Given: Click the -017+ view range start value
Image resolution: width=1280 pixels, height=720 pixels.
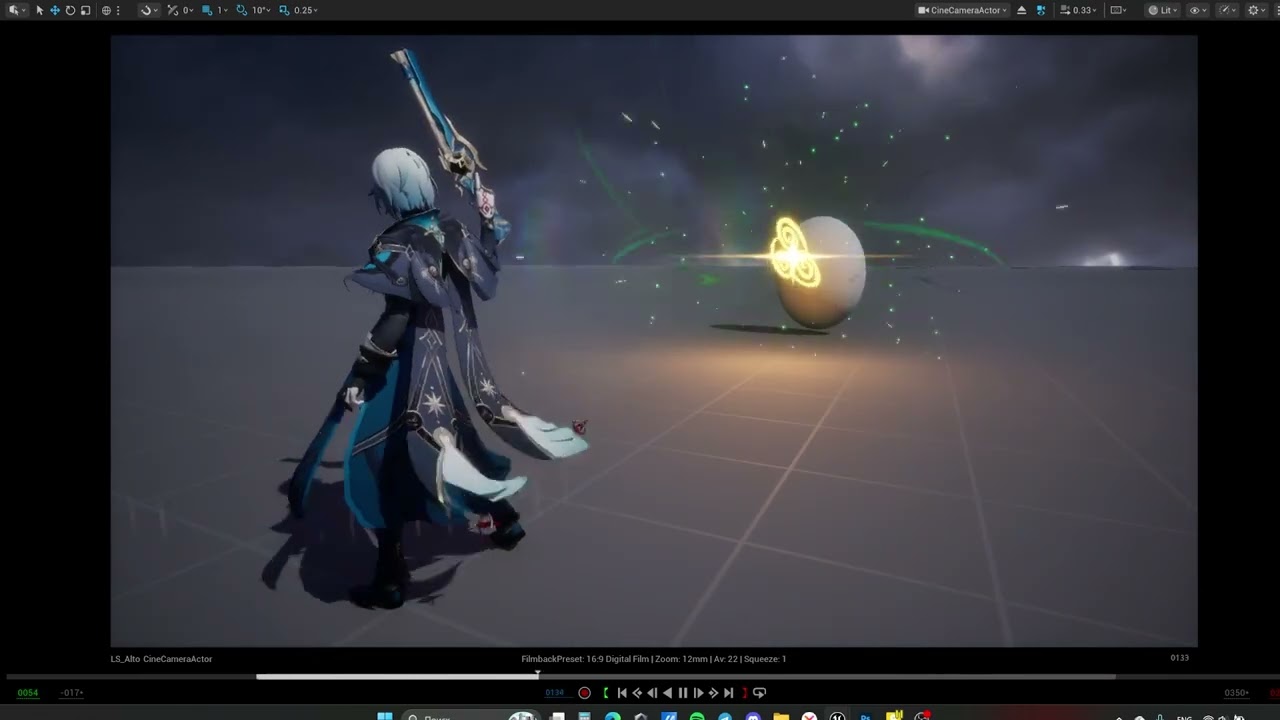Looking at the screenshot, I should point(71,693).
